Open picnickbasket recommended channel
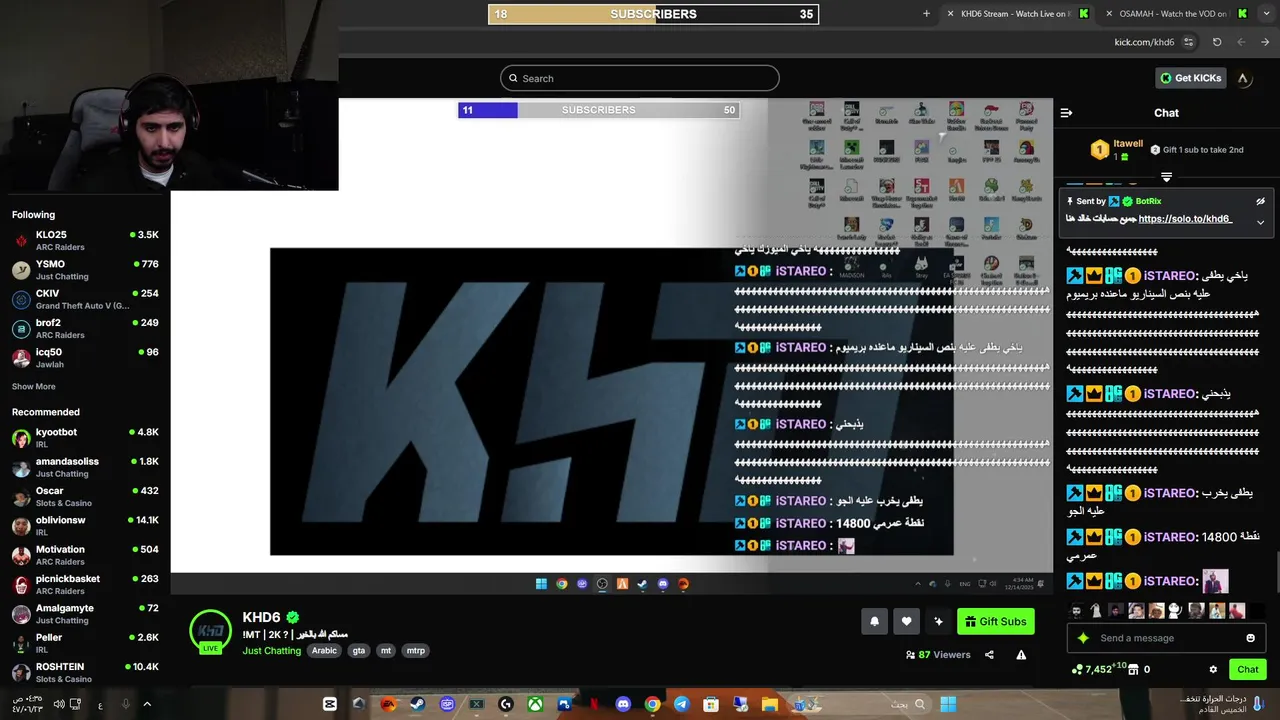The image size is (1280, 720). click(x=85, y=584)
